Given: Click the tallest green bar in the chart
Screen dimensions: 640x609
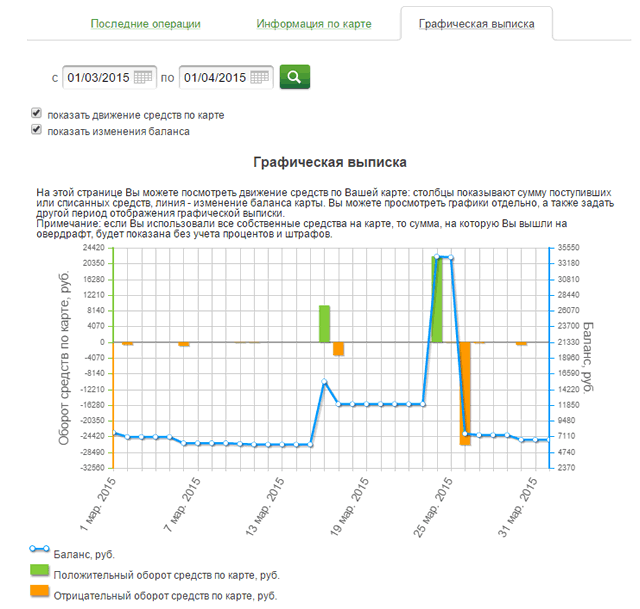Looking at the screenshot, I should click(x=437, y=300).
